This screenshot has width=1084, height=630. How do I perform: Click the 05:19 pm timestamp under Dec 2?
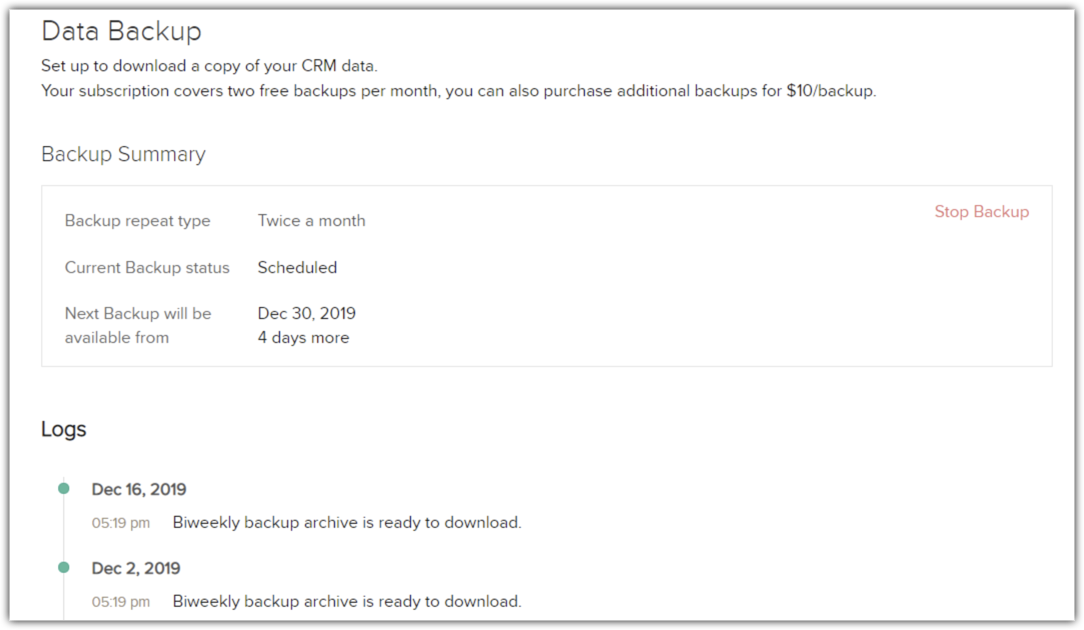tap(120, 602)
